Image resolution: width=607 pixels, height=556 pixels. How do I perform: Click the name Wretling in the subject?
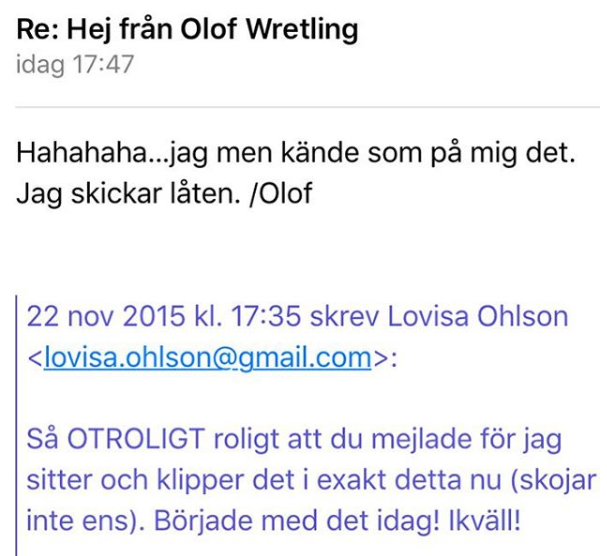302,29
